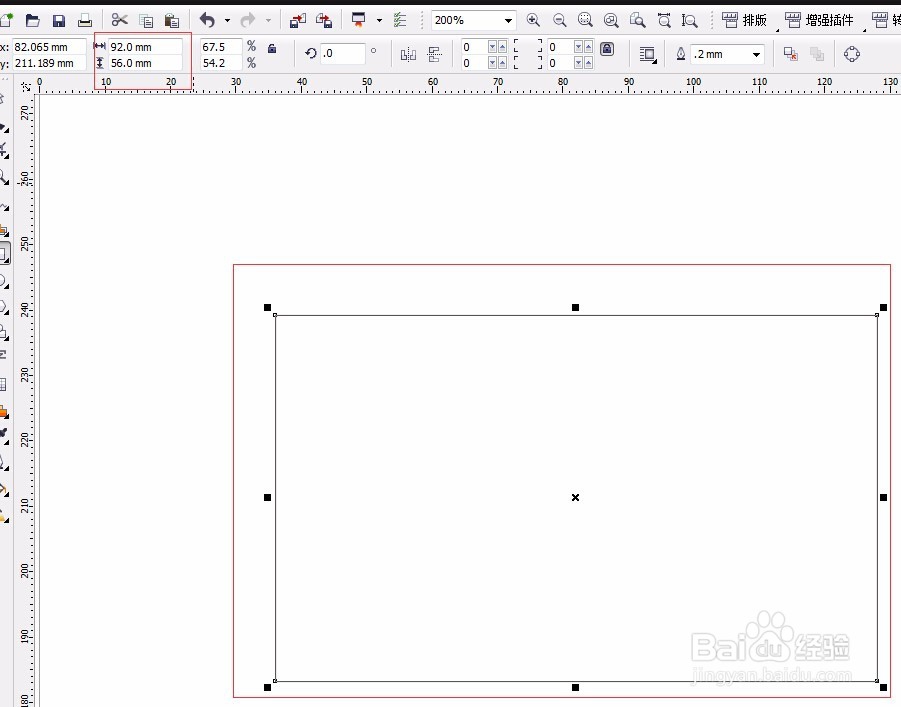Click the rectangle's center X marker
The height and width of the screenshot is (707, 901).
575,497
